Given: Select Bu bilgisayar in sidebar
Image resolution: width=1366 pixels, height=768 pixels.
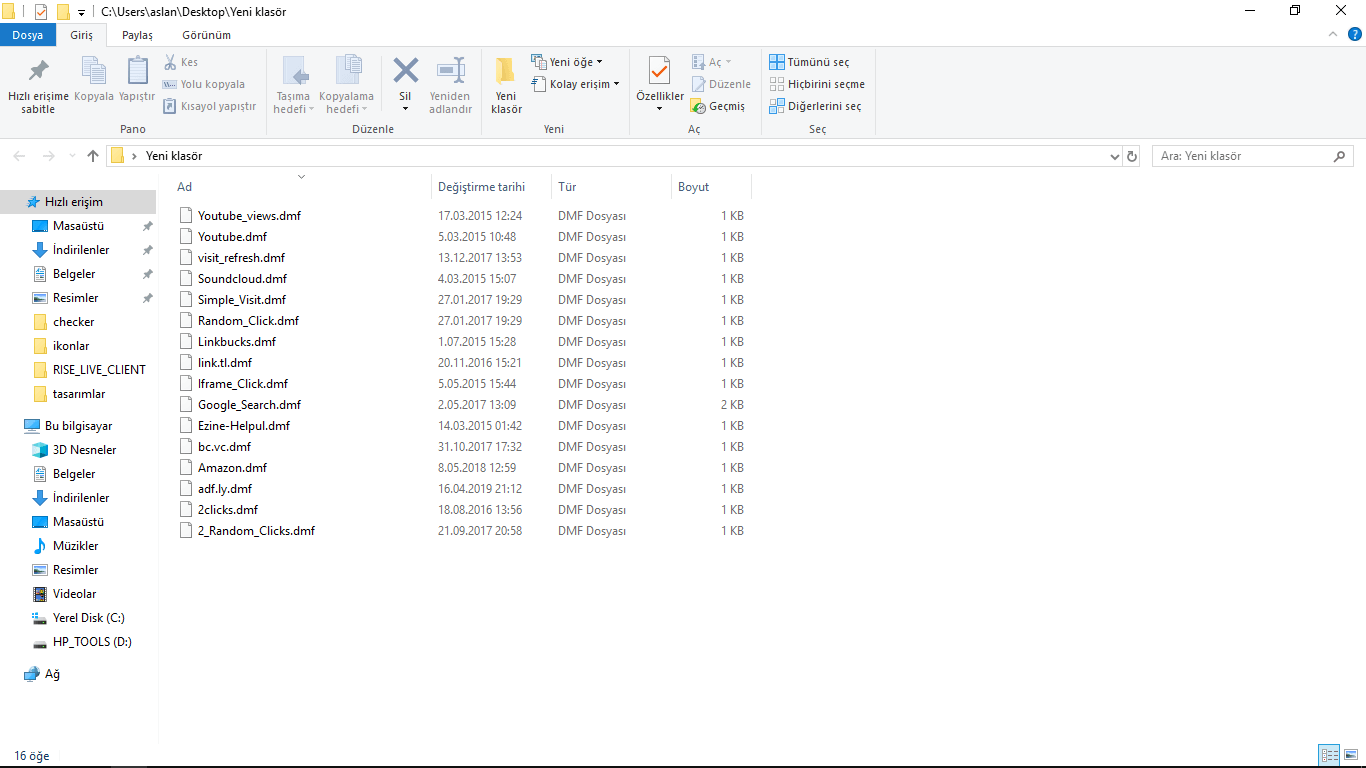Looking at the screenshot, I should point(78,426).
